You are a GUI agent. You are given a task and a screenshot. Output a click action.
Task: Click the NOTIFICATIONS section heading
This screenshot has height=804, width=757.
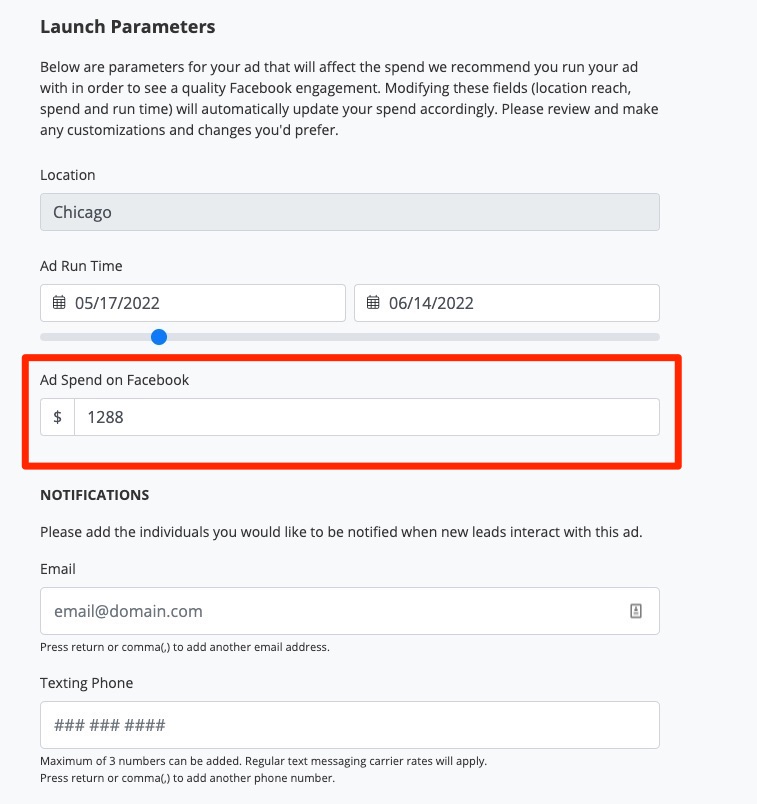point(94,495)
